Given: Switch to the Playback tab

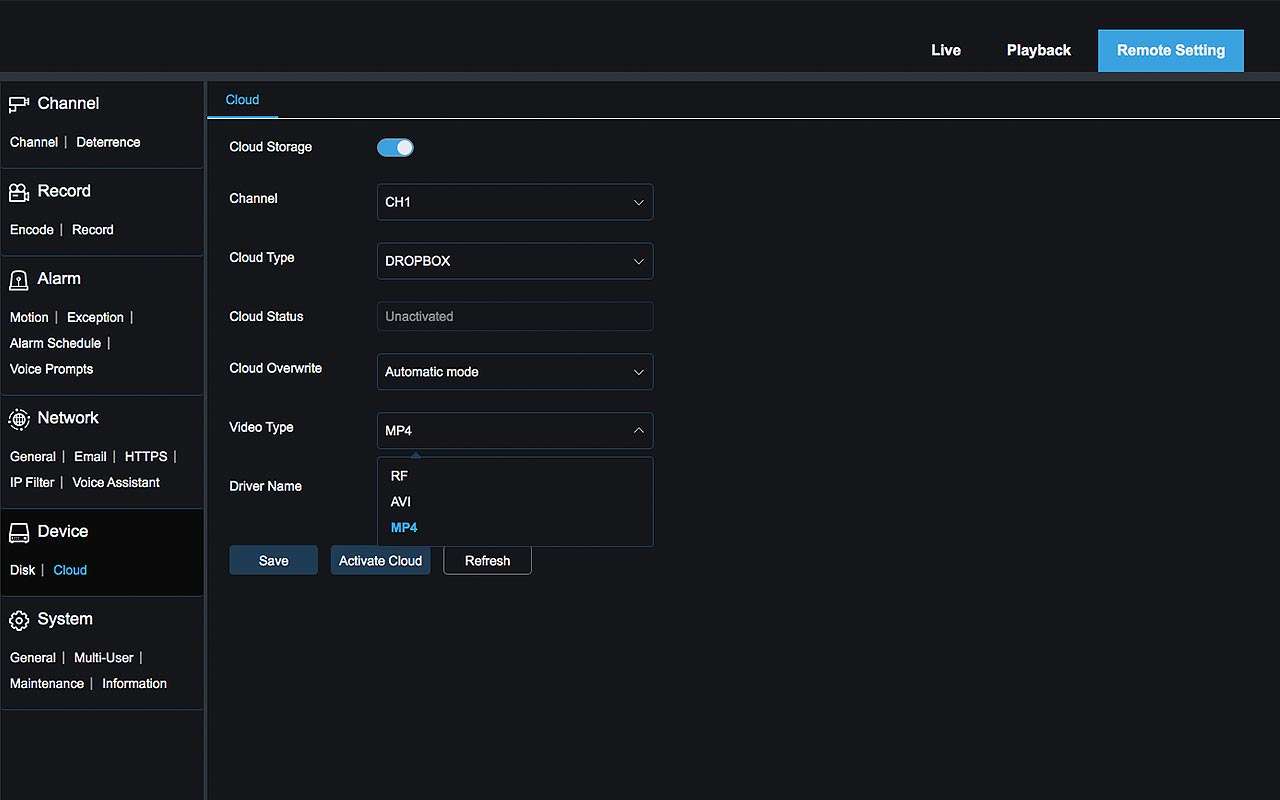Looking at the screenshot, I should pyautogui.click(x=1038, y=51).
